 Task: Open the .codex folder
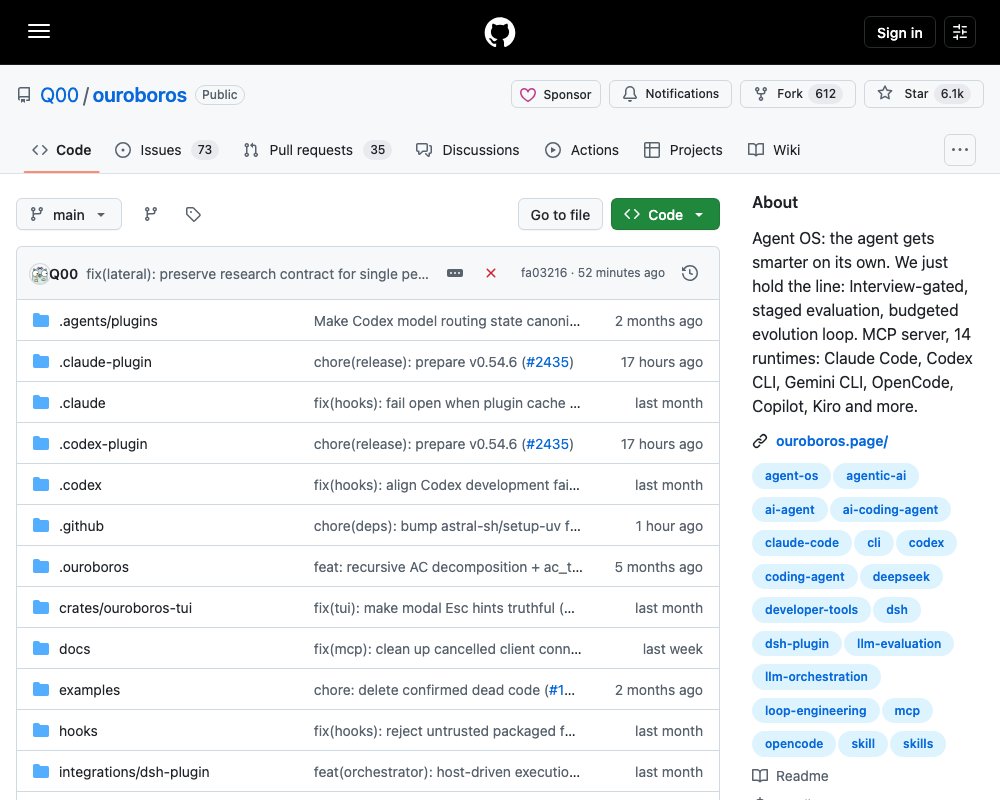pos(80,485)
